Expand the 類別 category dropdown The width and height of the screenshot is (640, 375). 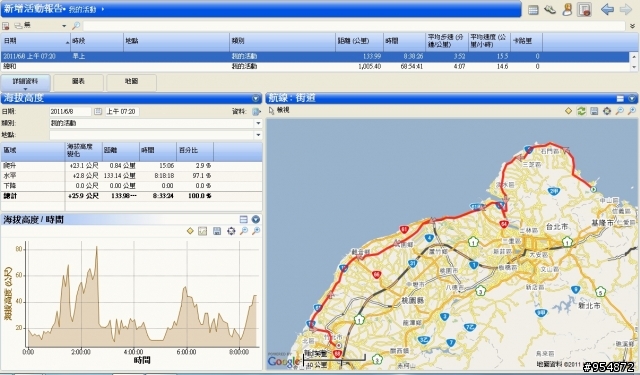258,123
